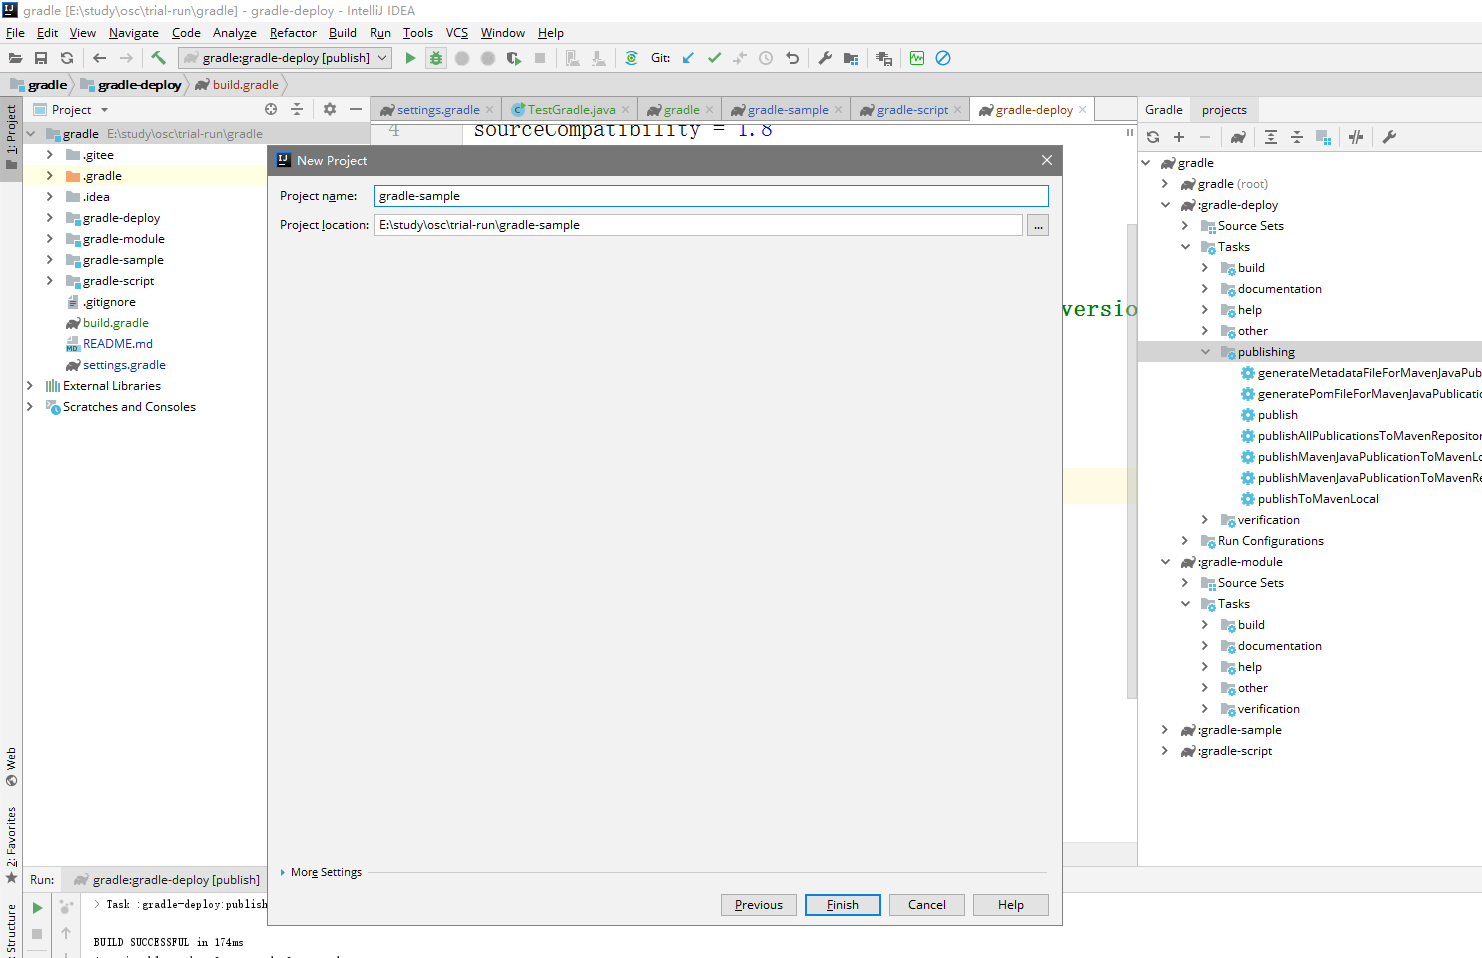The width and height of the screenshot is (1482, 958).
Task: Expand the gradle-sample folder in Project tree
Action: pyautogui.click(x=50, y=260)
